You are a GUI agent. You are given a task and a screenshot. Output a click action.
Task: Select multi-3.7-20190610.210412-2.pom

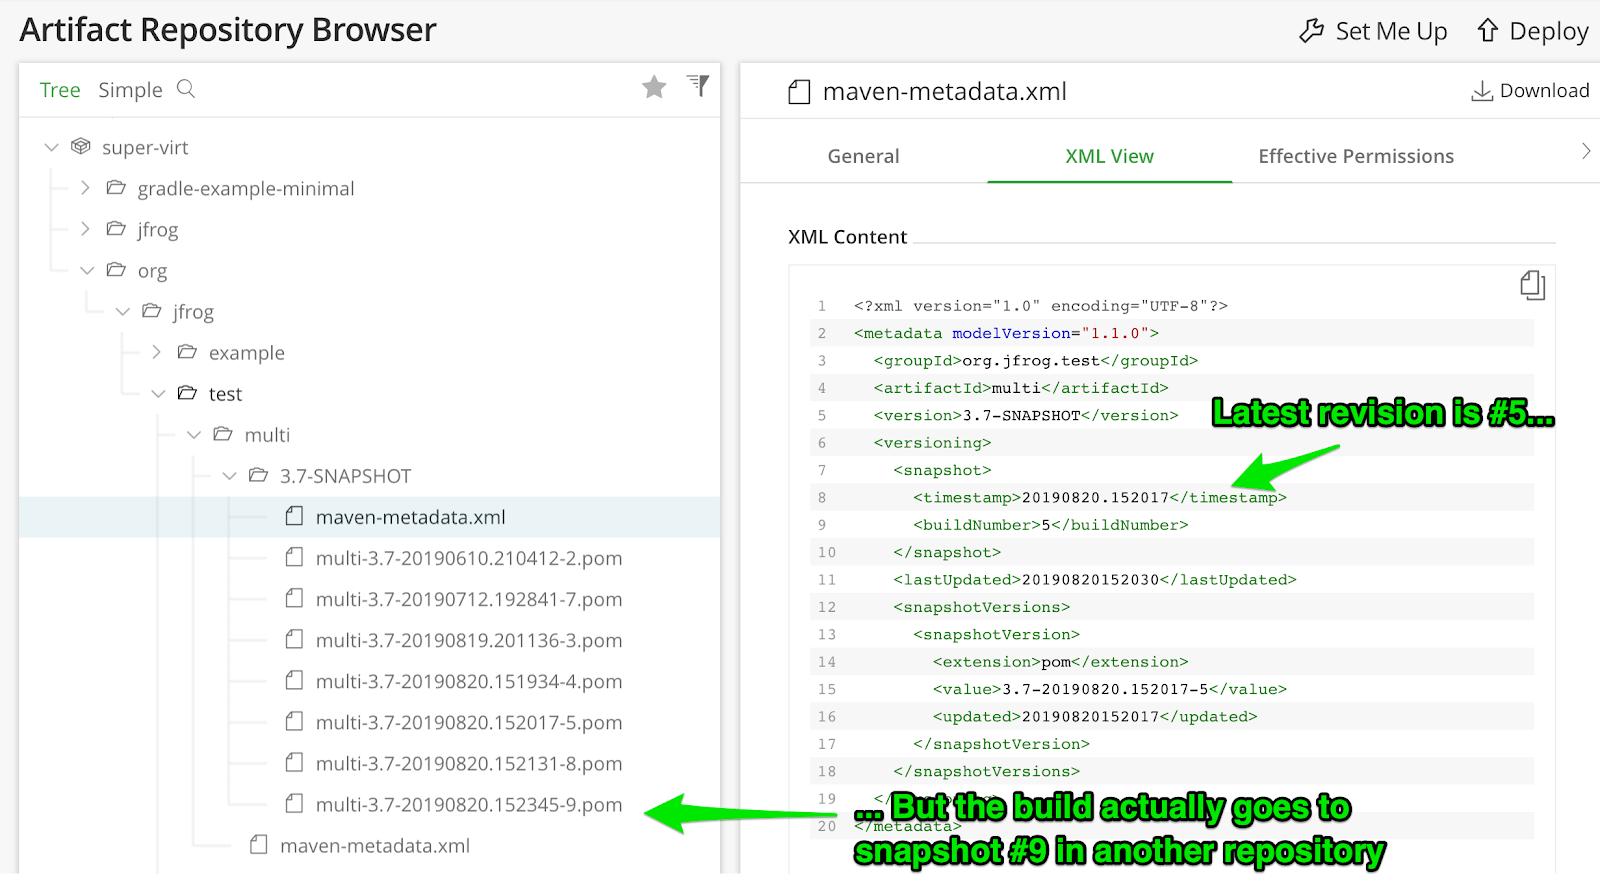pos(469,558)
